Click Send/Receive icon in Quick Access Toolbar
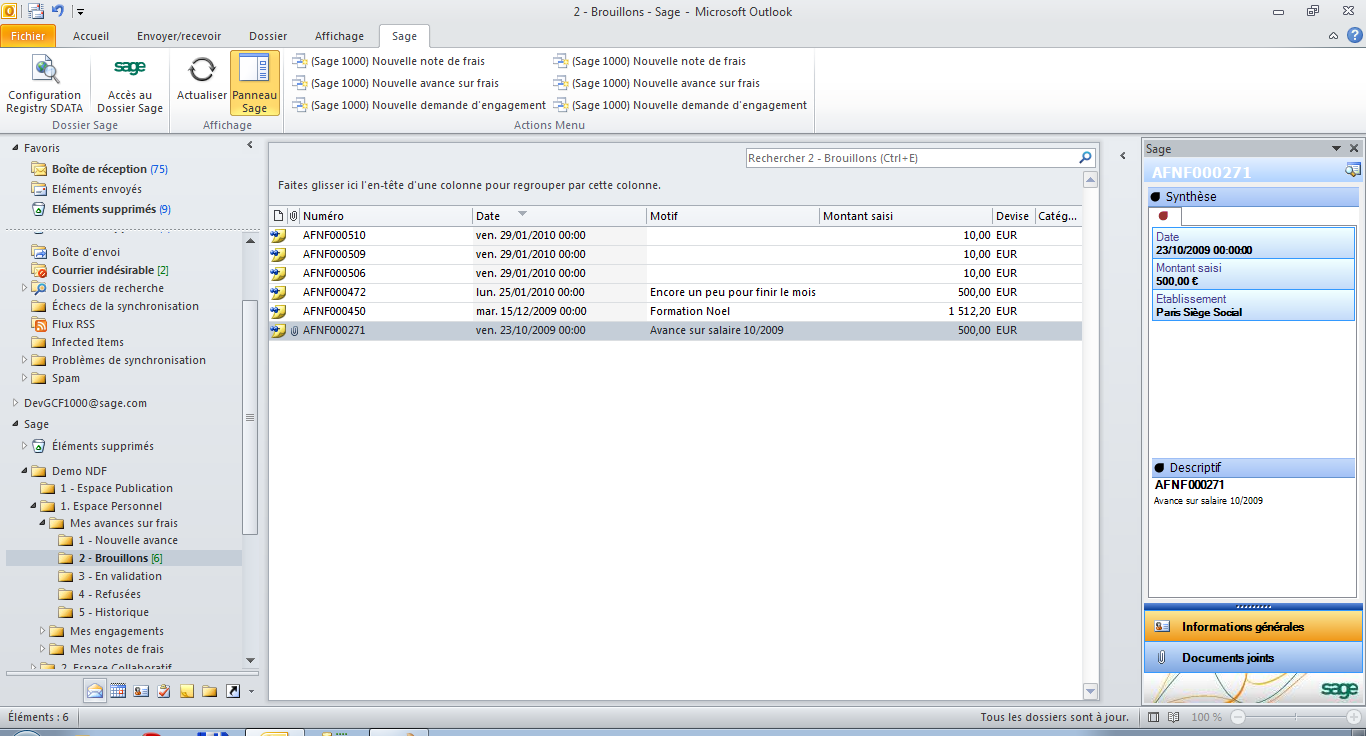Image resolution: width=1366 pixels, height=736 pixels. coord(36,12)
